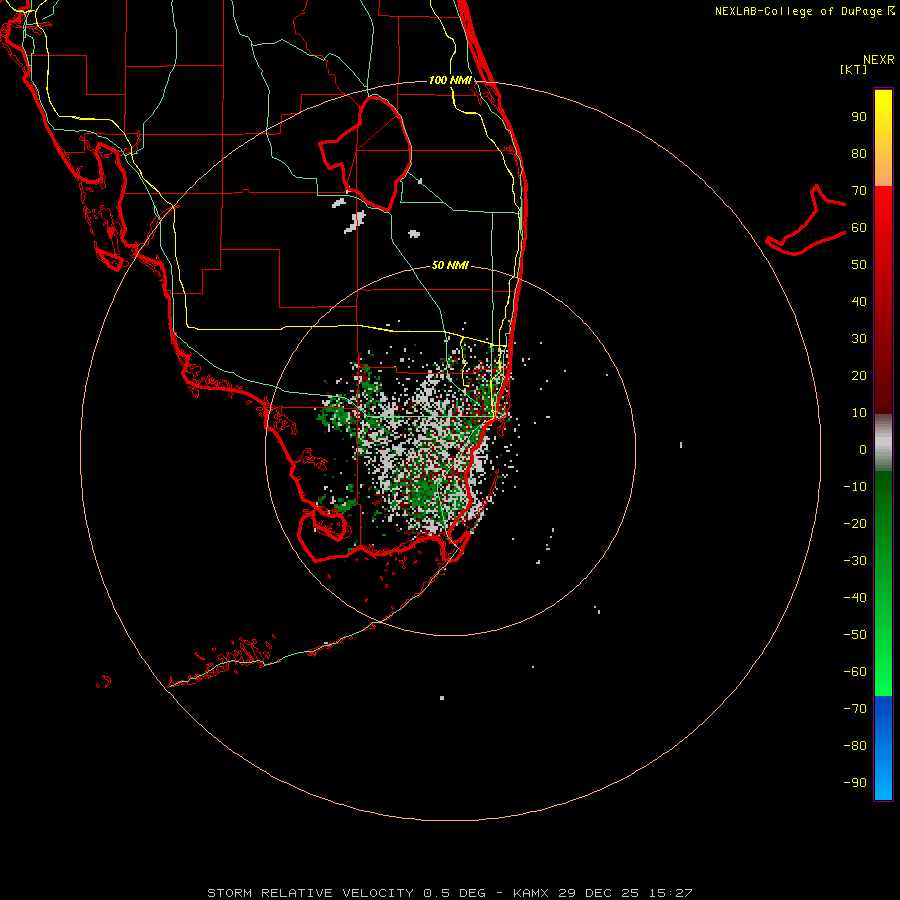The height and width of the screenshot is (900, 900).
Task: Click the 80 value on the velocity scale
Action: pos(859,154)
